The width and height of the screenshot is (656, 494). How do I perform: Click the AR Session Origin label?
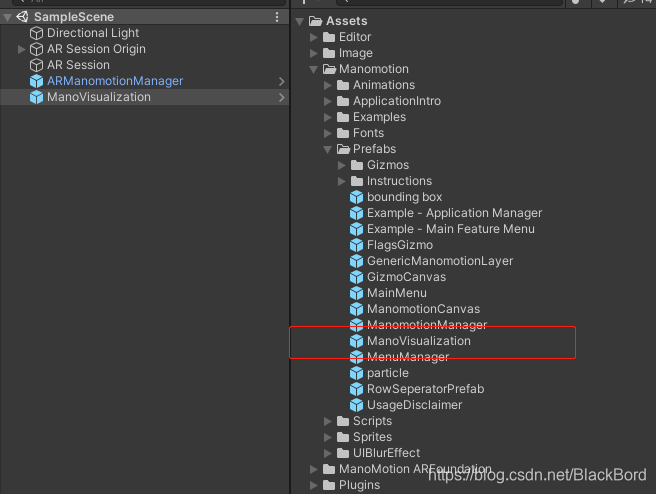tap(96, 49)
